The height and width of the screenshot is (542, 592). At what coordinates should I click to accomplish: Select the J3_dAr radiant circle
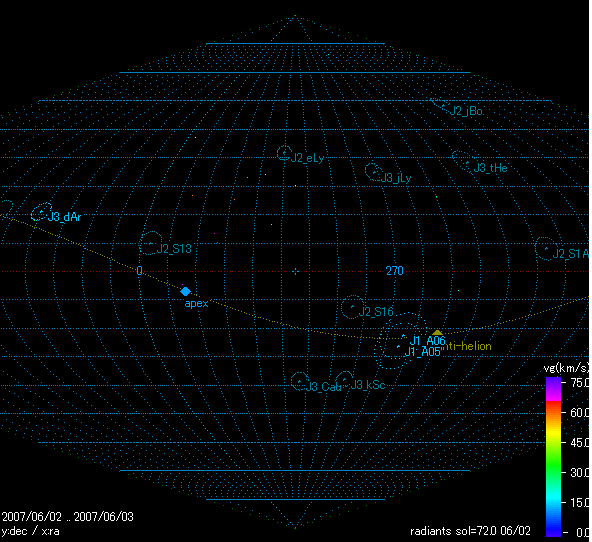[x=41, y=212]
